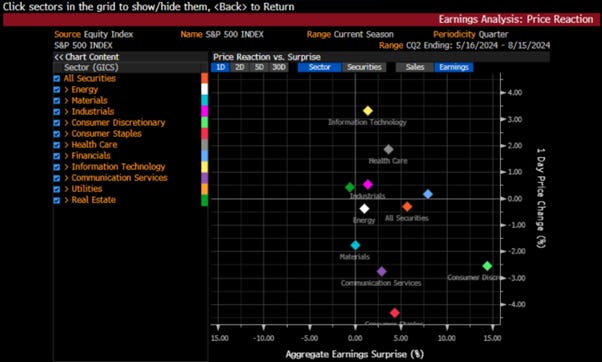The height and width of the screenshot is (362, 602).
Task: Toggle the Financials checkbox
Action: [x=57, y=156]
